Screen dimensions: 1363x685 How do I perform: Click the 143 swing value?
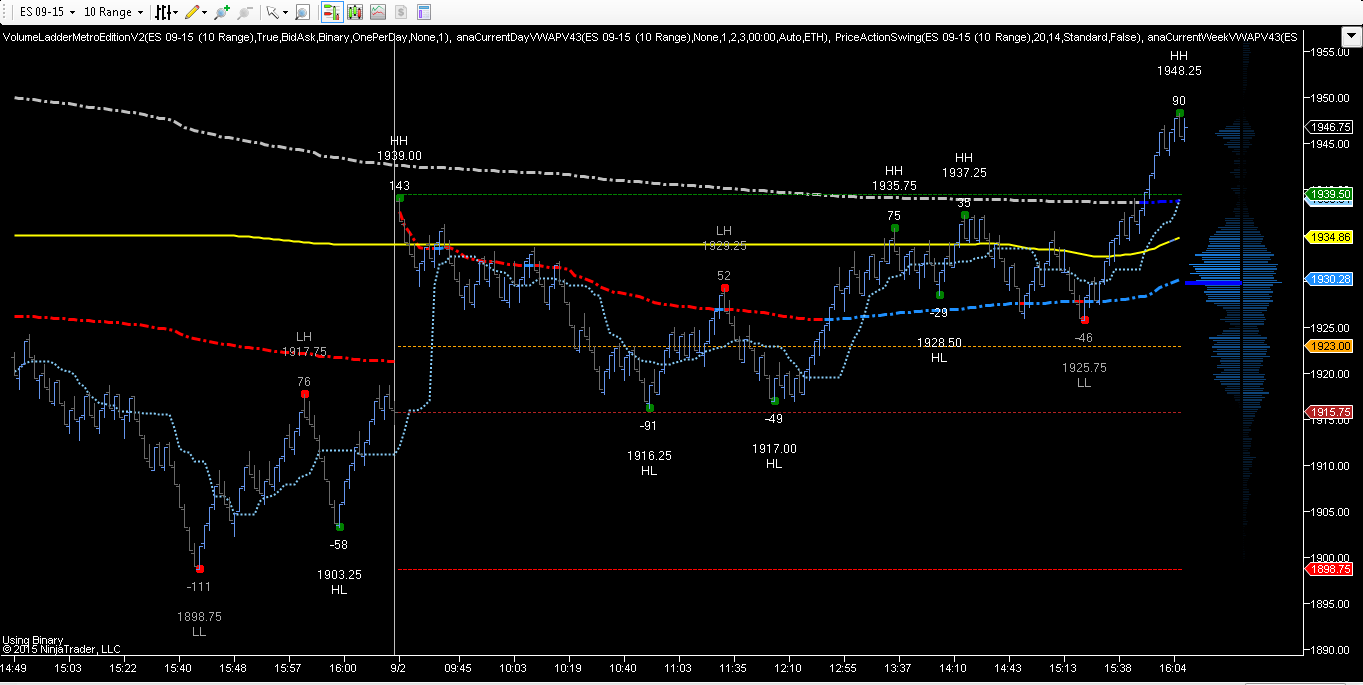pyautogui.click(x=399, y=186)
